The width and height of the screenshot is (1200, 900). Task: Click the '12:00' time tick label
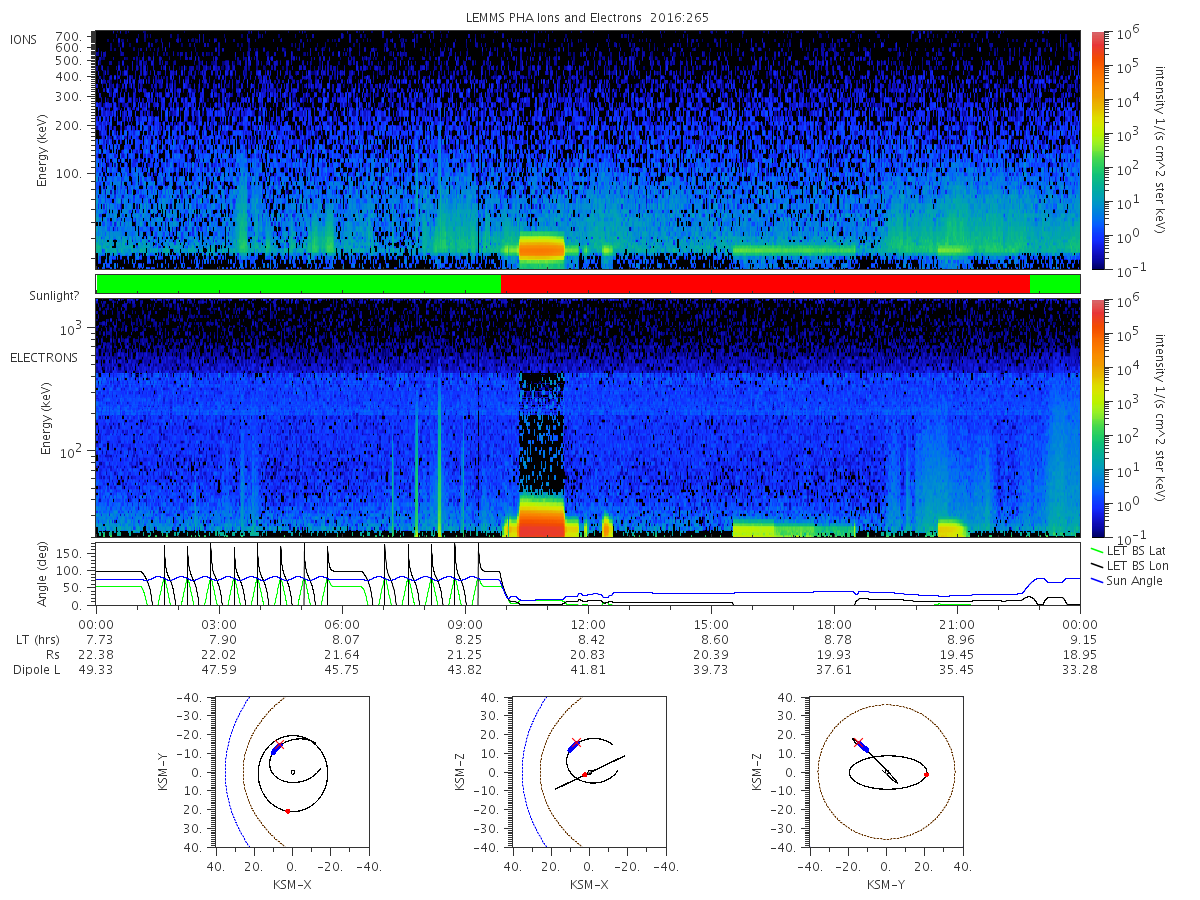(x=589, y=623)
